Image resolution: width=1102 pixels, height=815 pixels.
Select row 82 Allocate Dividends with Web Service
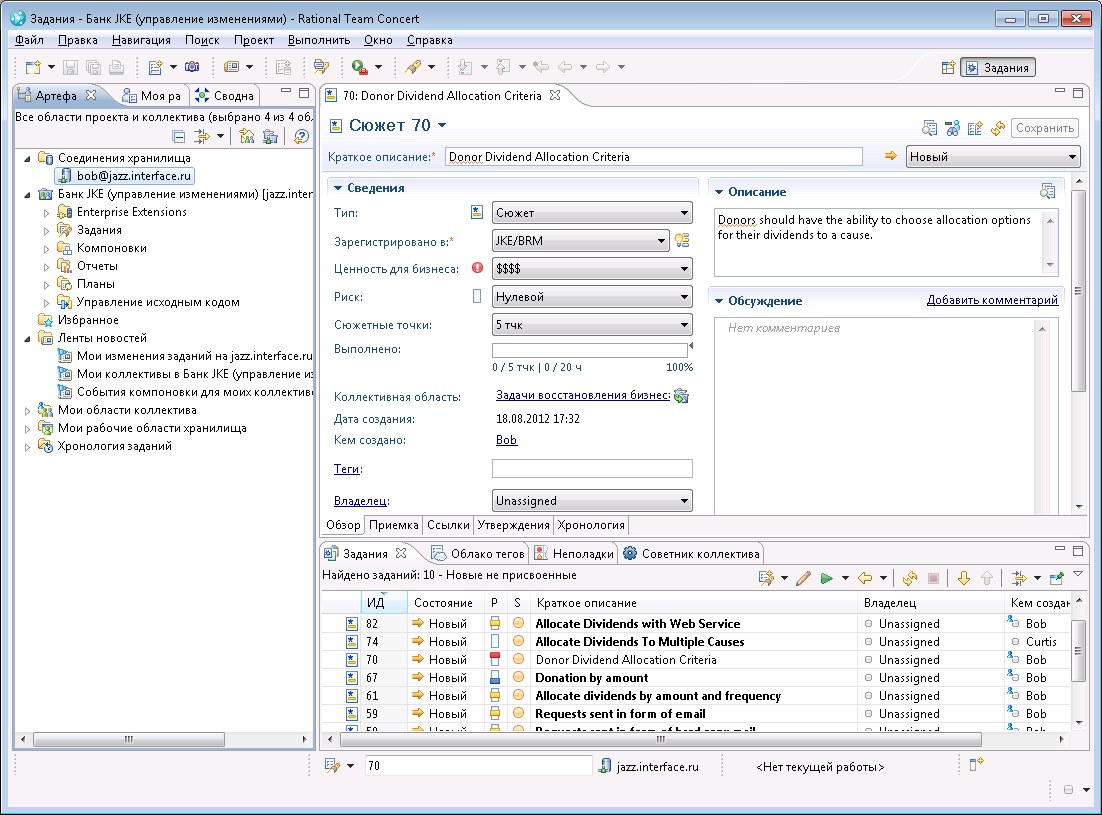tap(696, 623)
